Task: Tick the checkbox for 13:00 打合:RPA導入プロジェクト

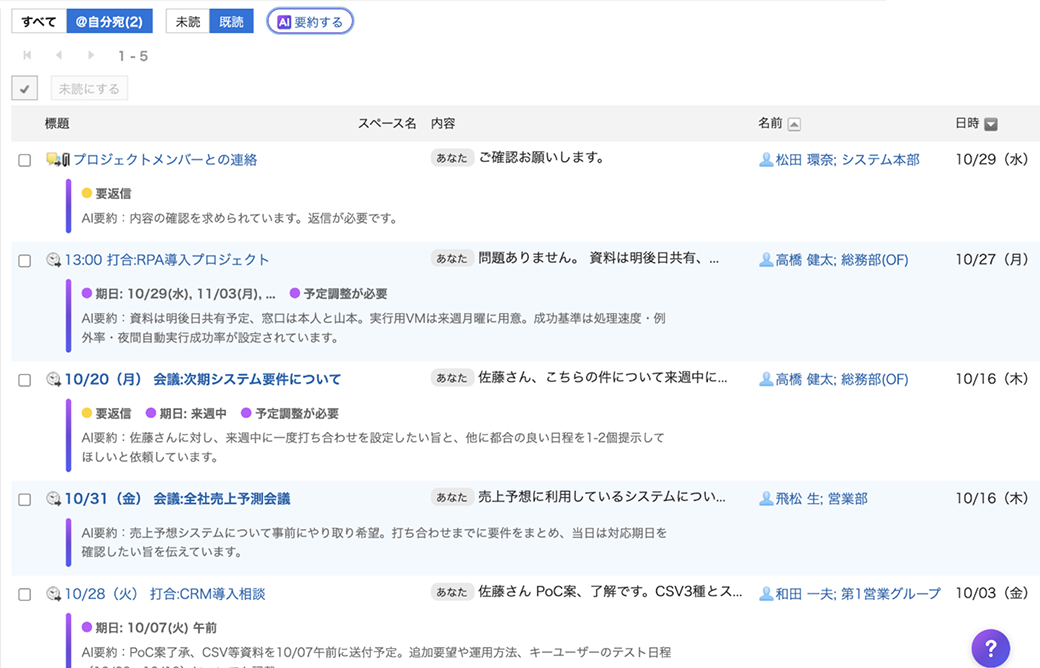Action: click(25, 260)
